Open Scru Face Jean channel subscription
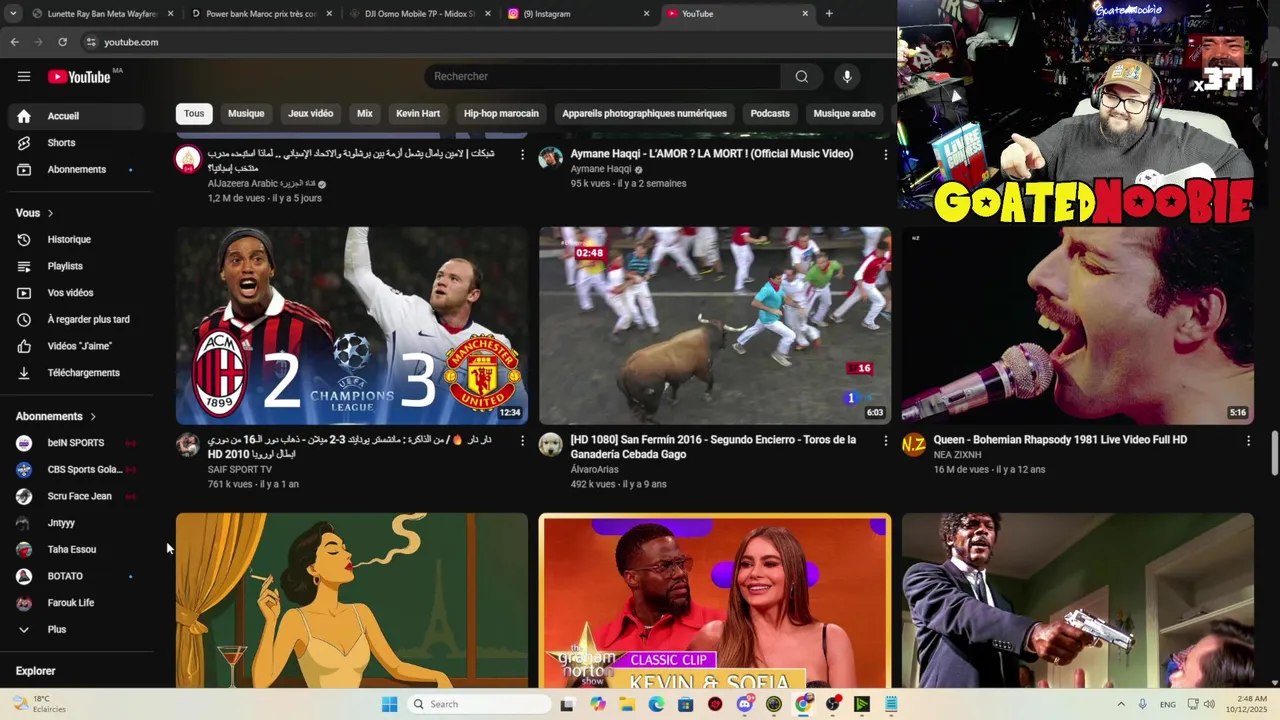This screenshot has height=720, width=1280. 76,496
